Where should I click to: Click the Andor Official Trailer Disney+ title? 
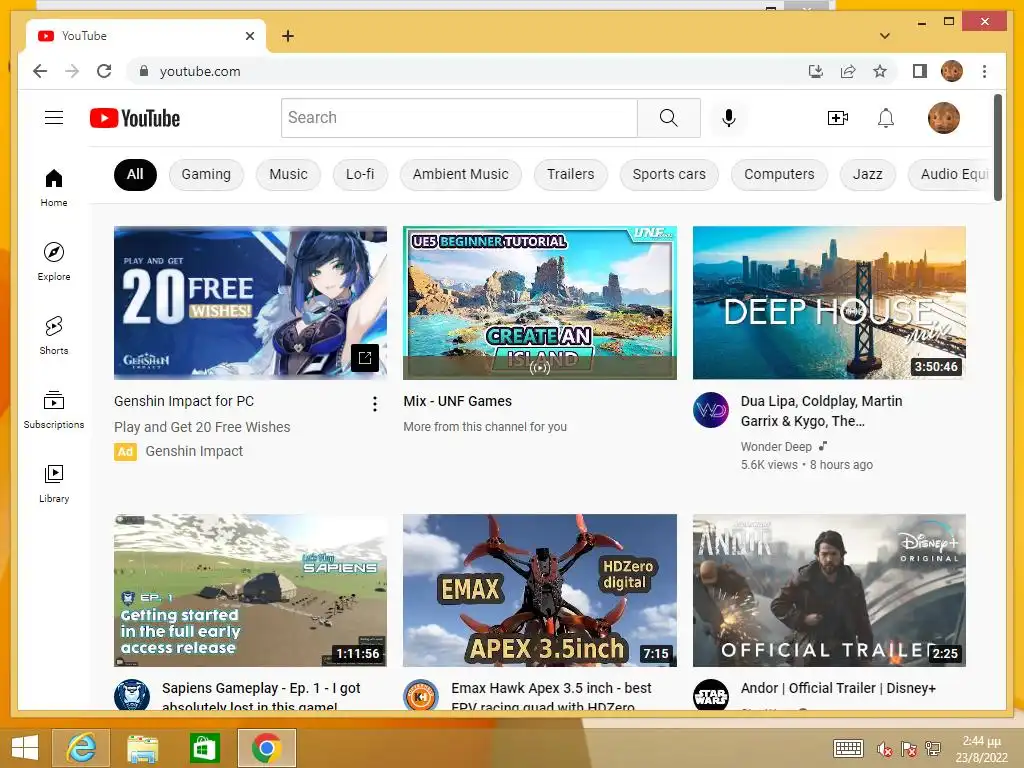(x=838, y=688)
